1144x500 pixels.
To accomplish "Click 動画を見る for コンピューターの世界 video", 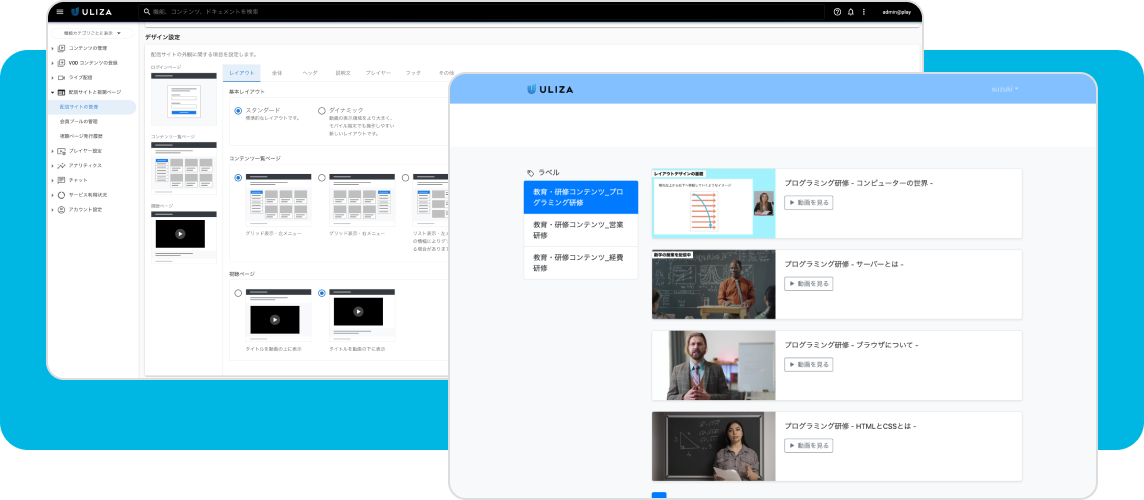I will point(808,202).
